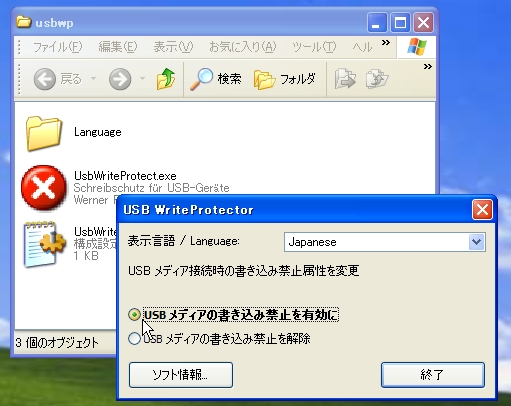The height and width of the screenshot is (406, 511).
Task: Expand the toolbar overflow chevron
Action: point(428,67)
